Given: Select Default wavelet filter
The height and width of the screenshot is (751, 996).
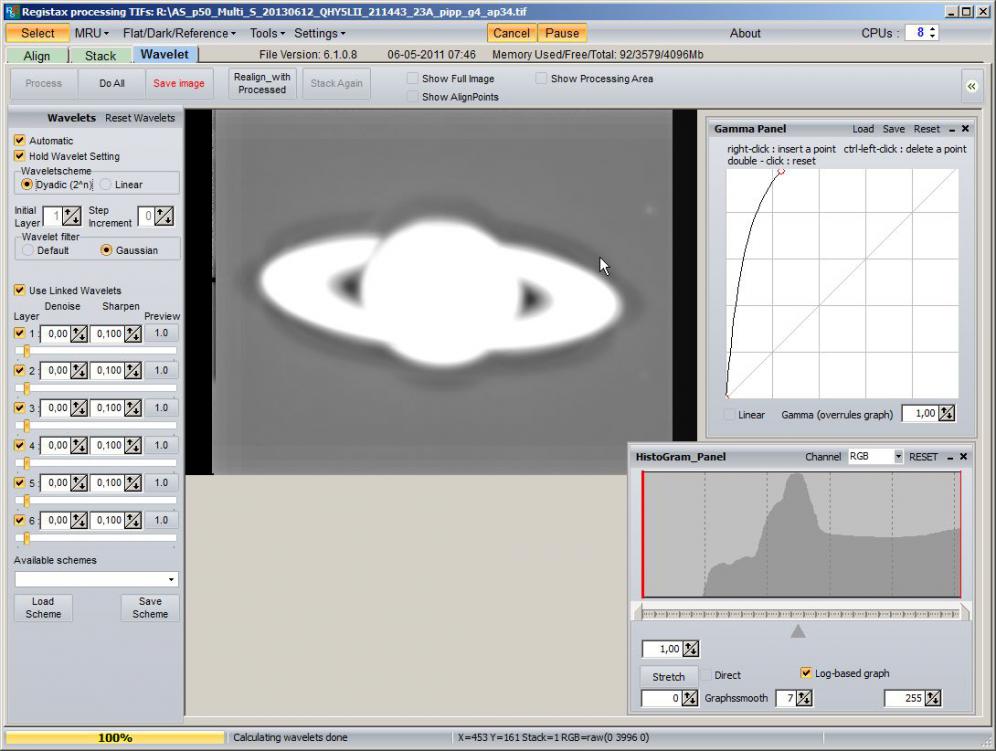Looking at the screenshot, I should [x=27, y=250].
